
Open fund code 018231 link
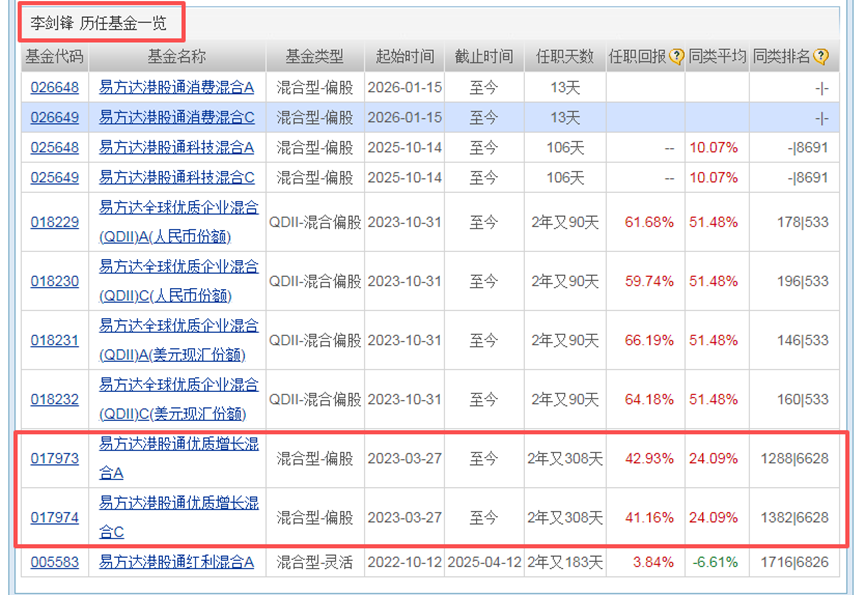point(55,340)
